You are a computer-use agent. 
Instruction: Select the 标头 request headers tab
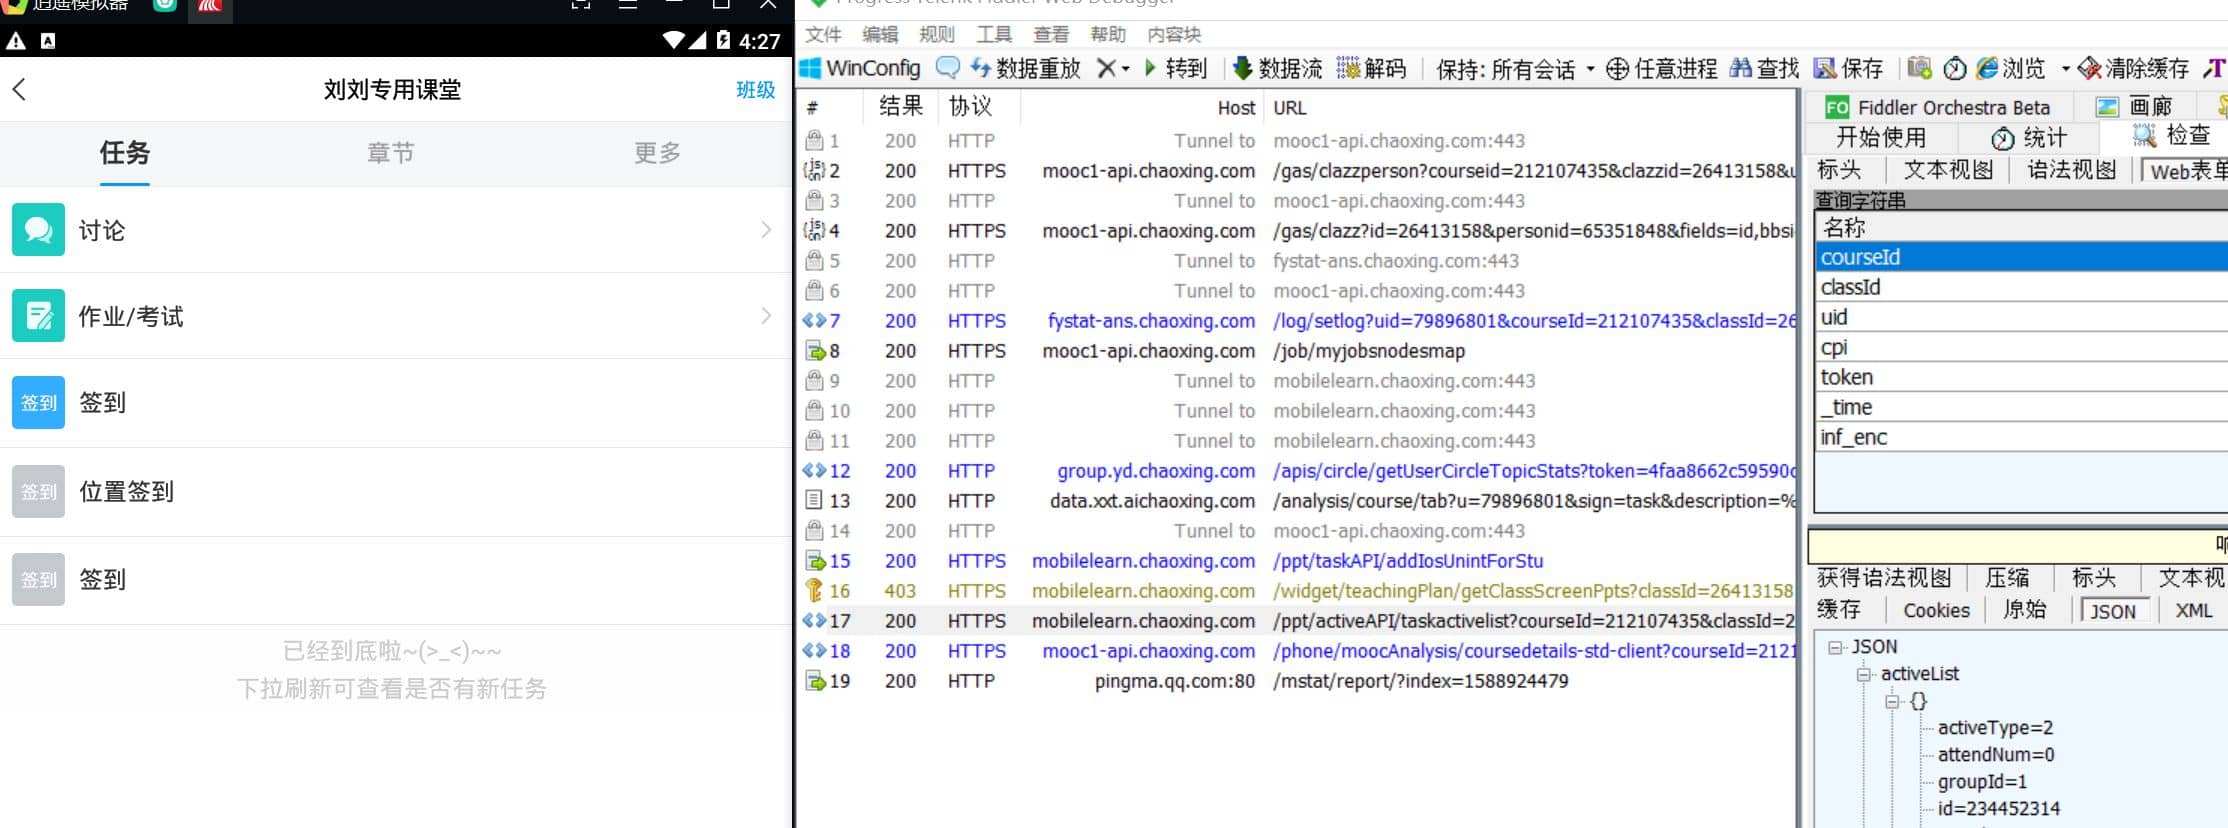[1840, 170]
